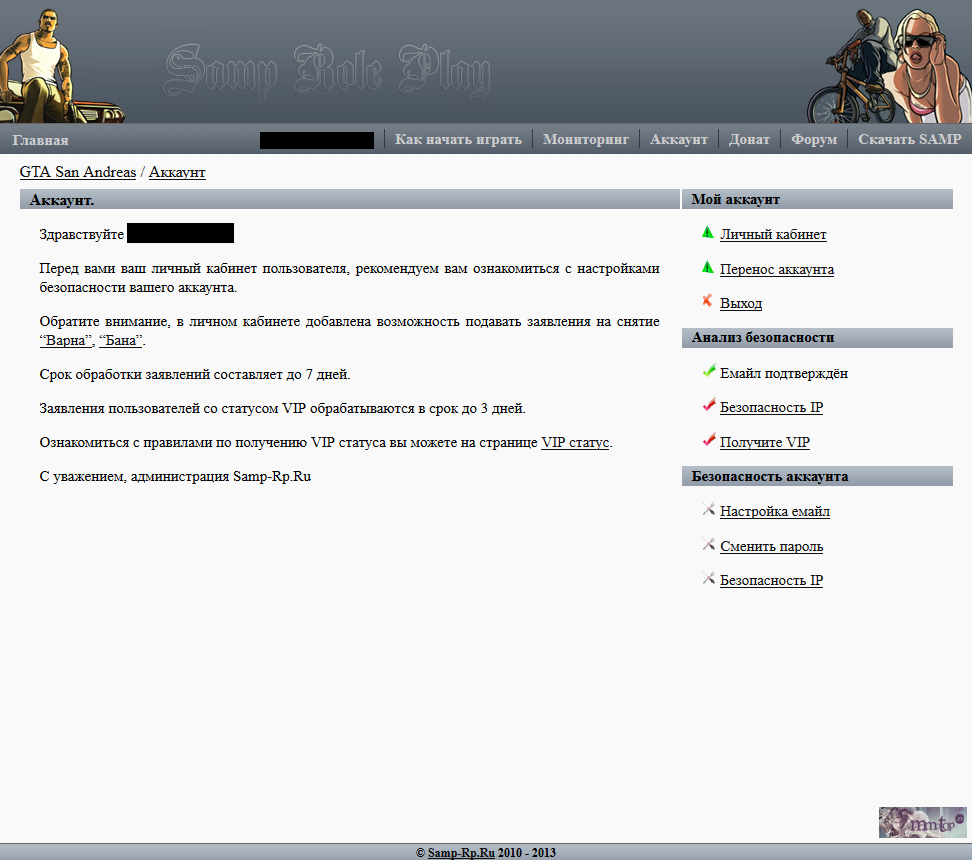This screenshot has width=972, height=861.
Task: Click green arrow icon beside Перенос аккаунта
Action: 708,268
